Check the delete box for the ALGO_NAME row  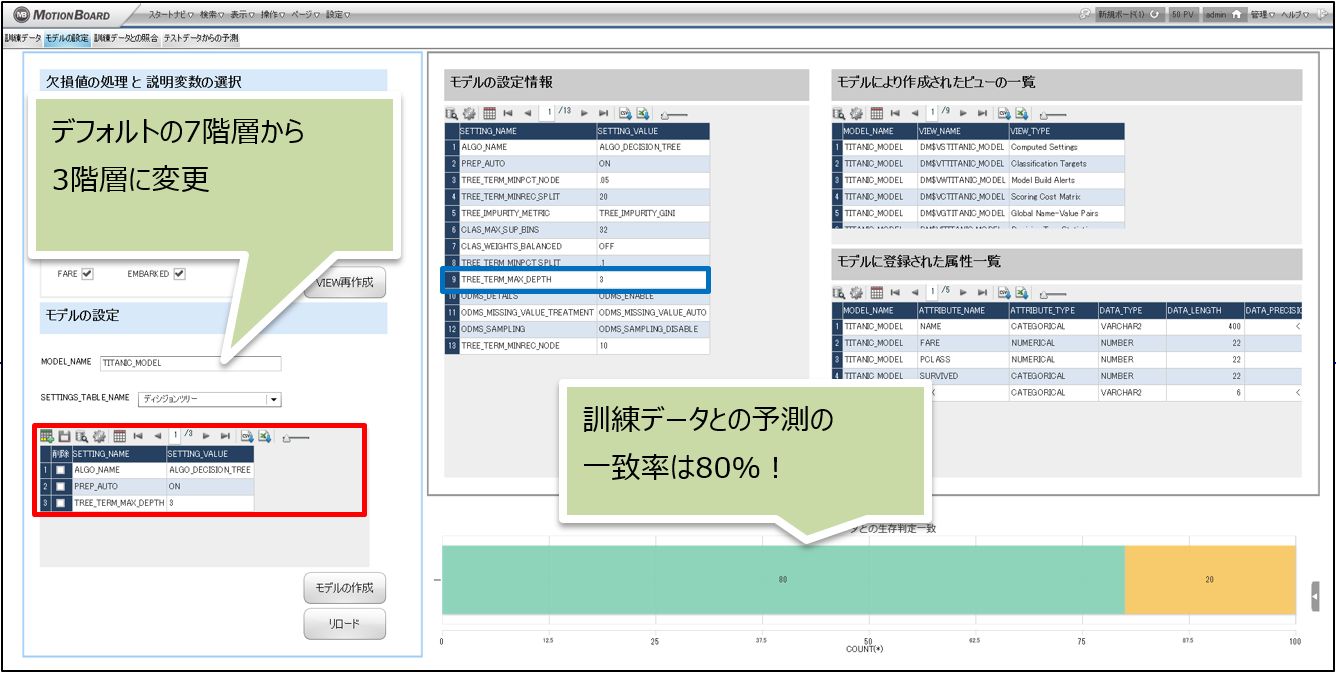point(60,470)
